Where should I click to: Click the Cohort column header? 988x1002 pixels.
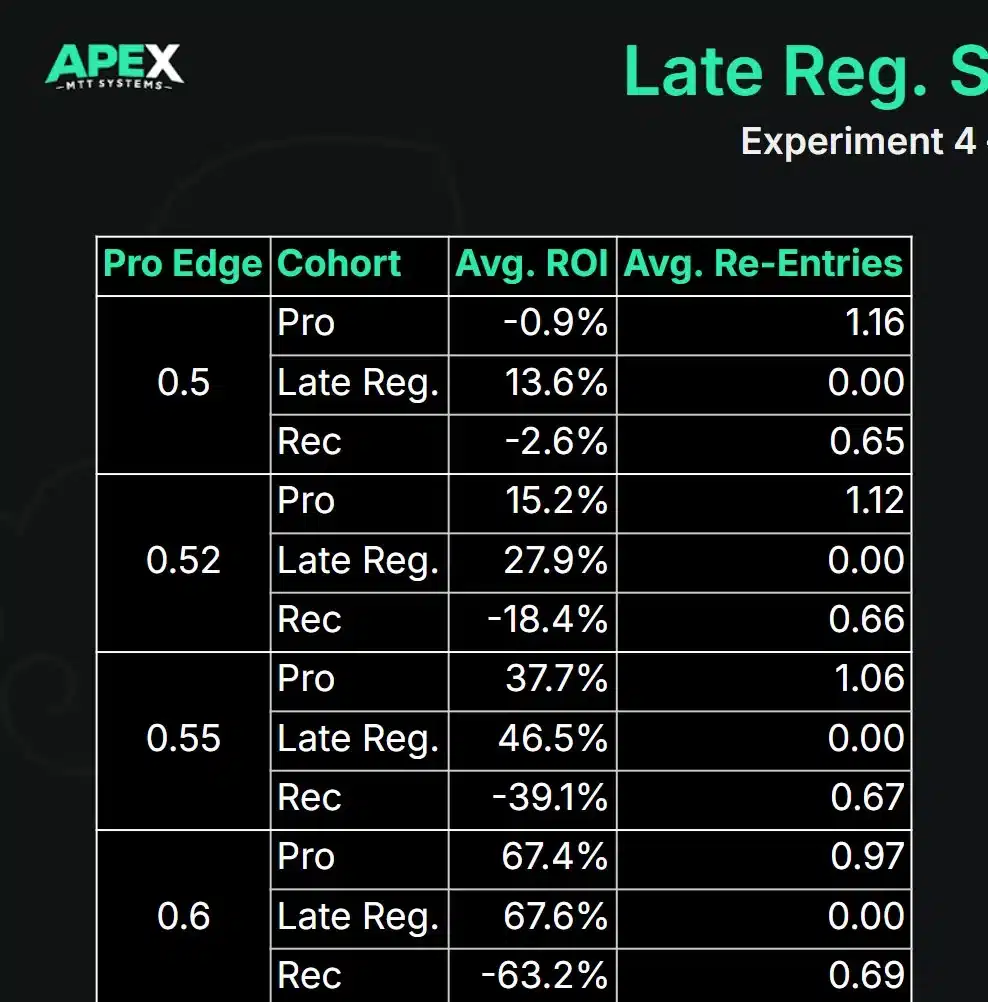[339, 264]
